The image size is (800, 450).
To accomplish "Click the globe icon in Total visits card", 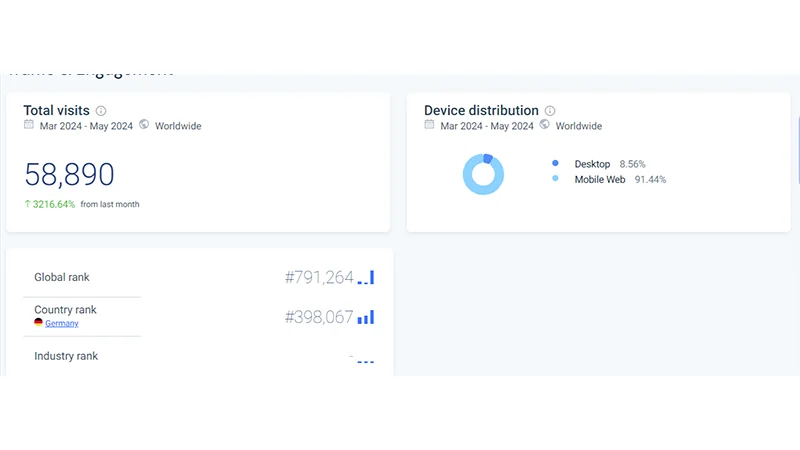I will pos(144,125).
